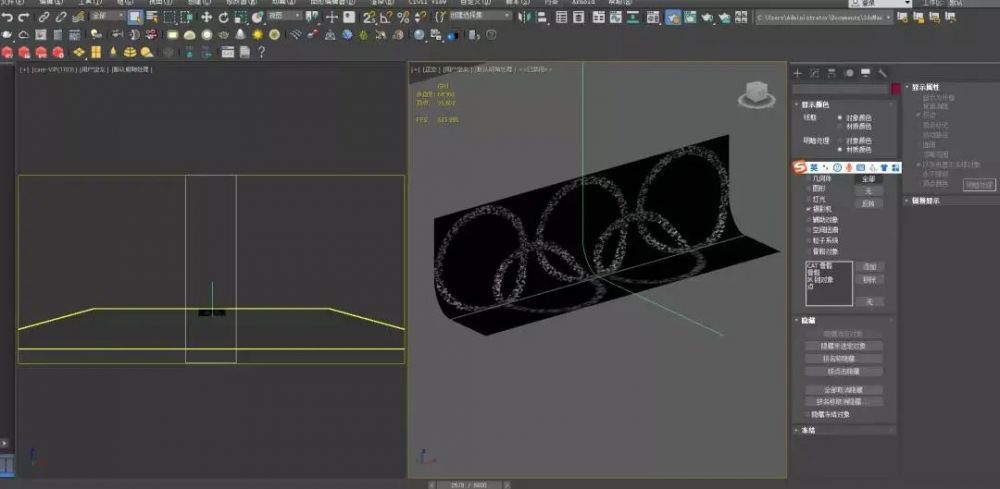Open the selection filter 全部 dropdown
The width and height of the screenshot is (1000, 489).
coord(107,15)
